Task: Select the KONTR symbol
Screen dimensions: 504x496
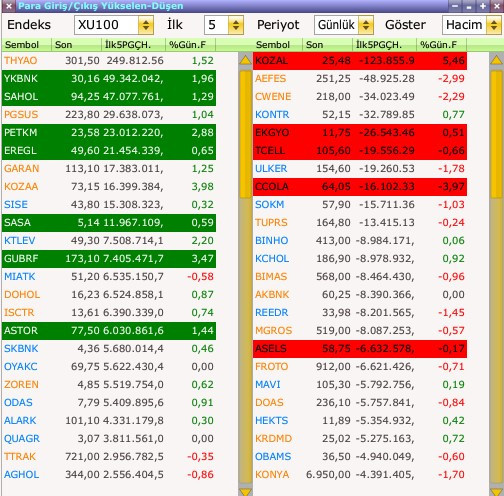Action: (x=272, y=115)
